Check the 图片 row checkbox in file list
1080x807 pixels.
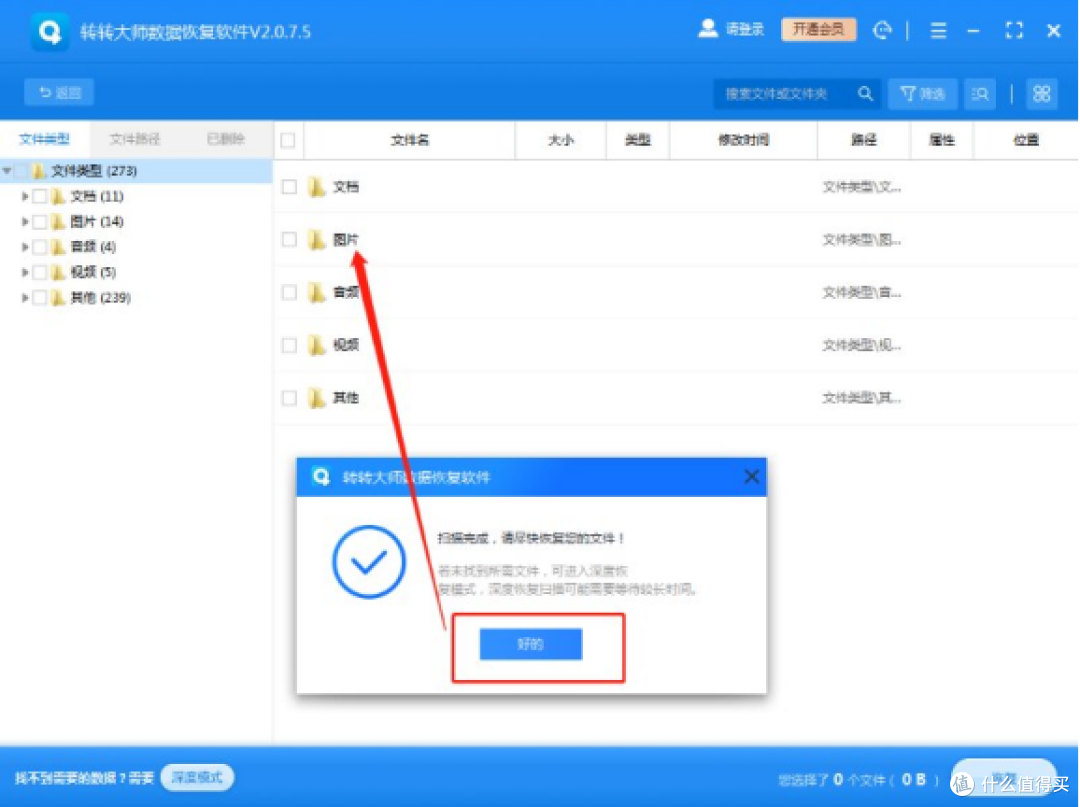coord(289,240)
